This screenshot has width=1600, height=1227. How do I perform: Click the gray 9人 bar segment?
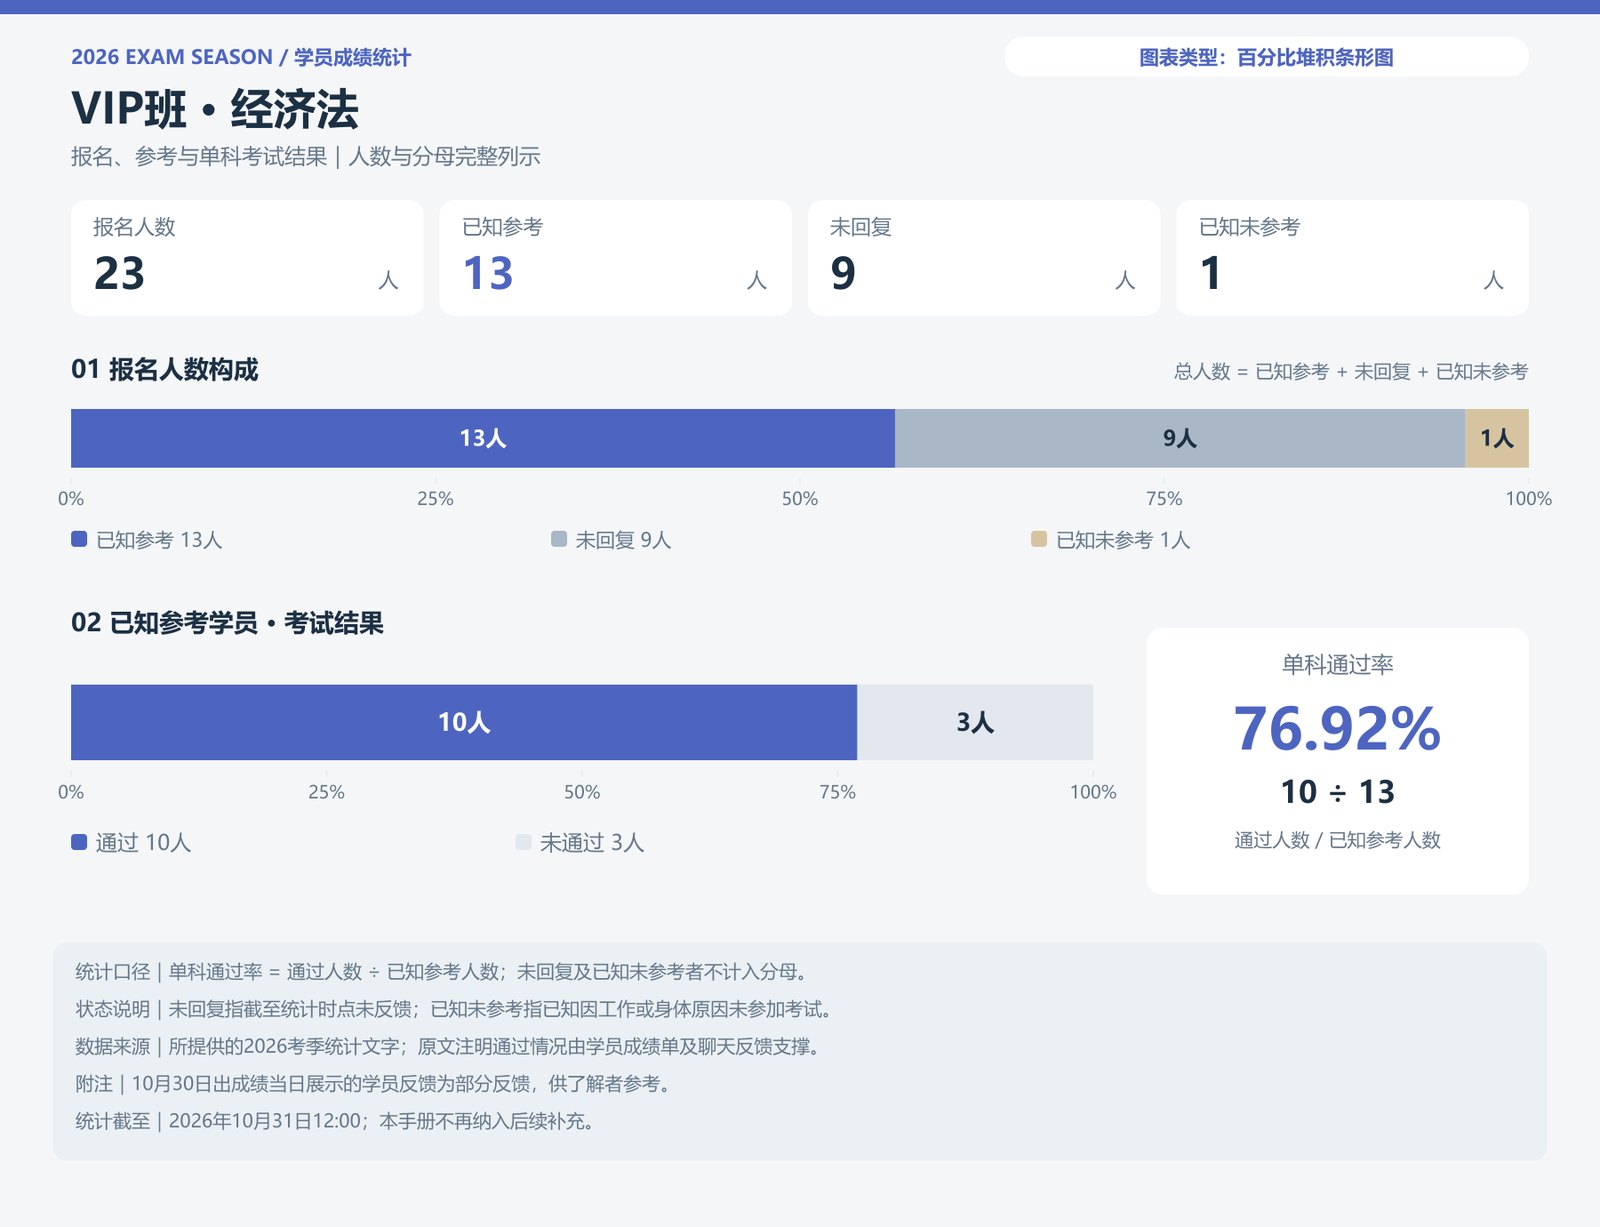pyautogui.click(x=1180, y=438)
